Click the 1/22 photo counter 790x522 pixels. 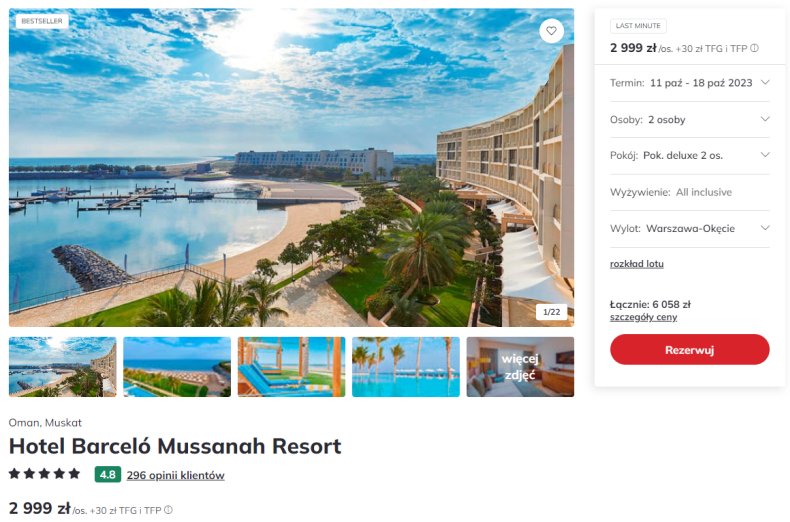(x=551, y=312)
